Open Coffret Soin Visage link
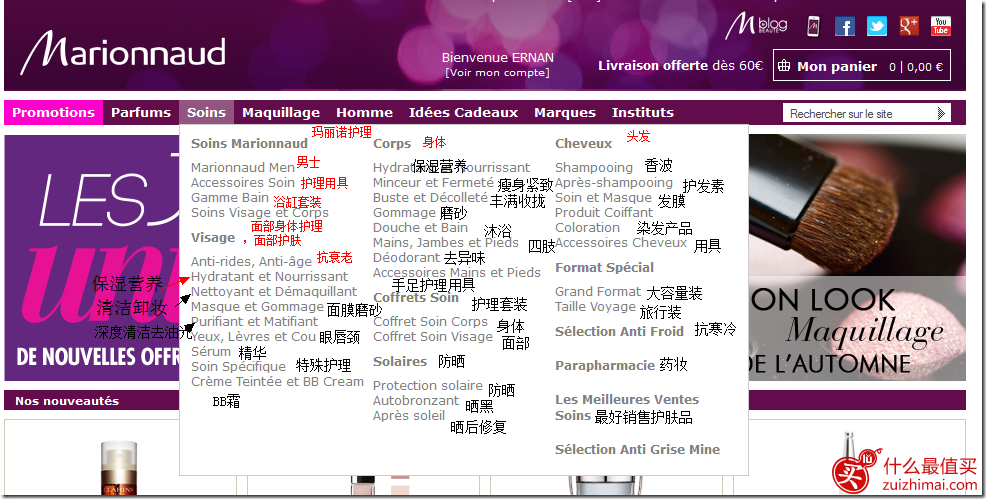Image resolution: width=986 pixels, height=499 pixels. 433,337
